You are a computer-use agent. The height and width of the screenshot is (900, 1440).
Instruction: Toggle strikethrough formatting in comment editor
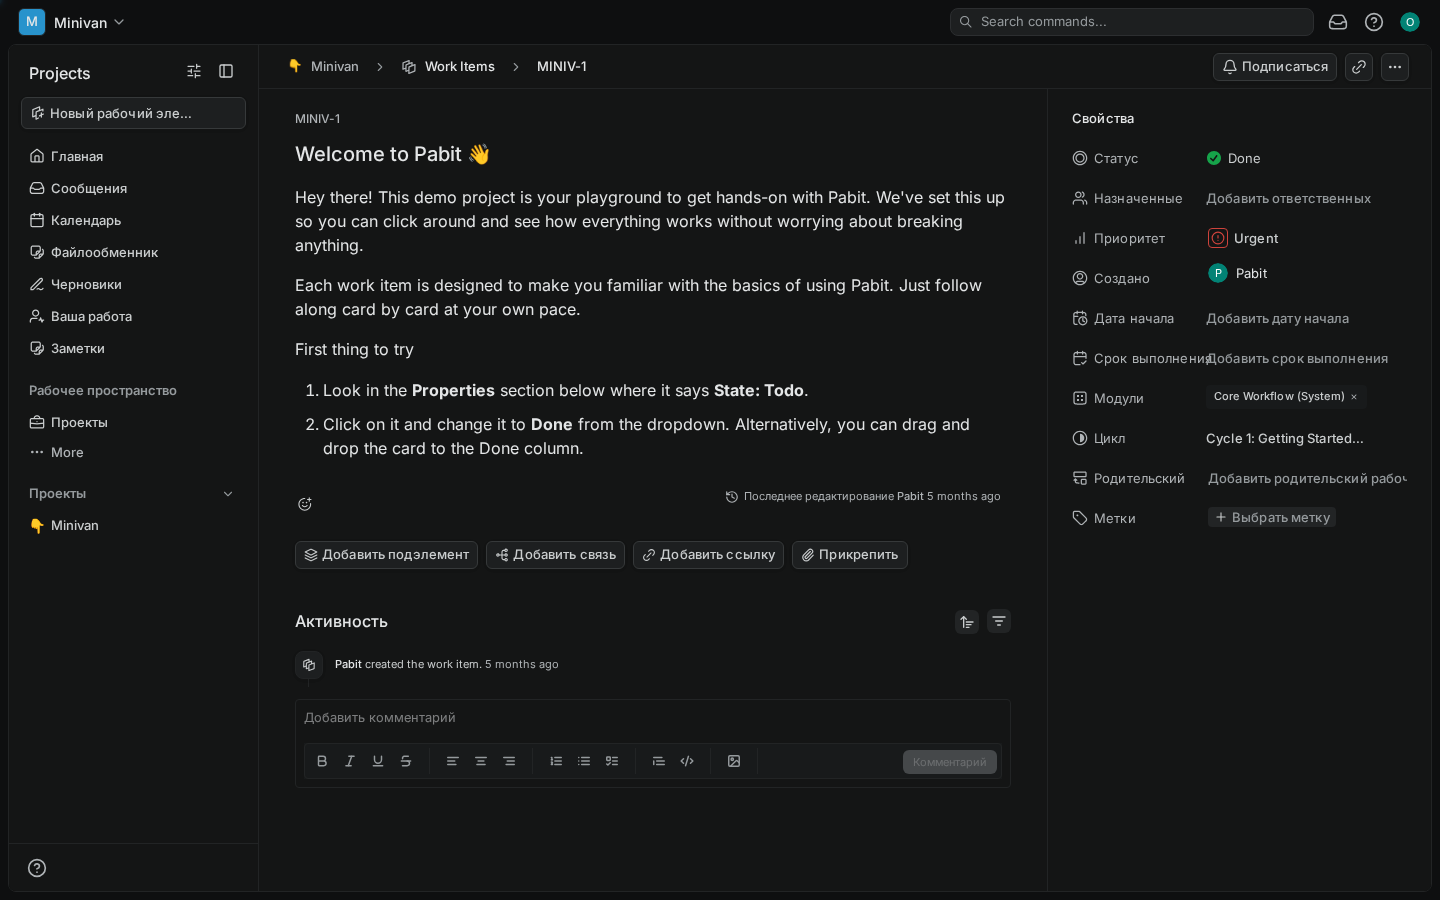click(x=406, y=761)
